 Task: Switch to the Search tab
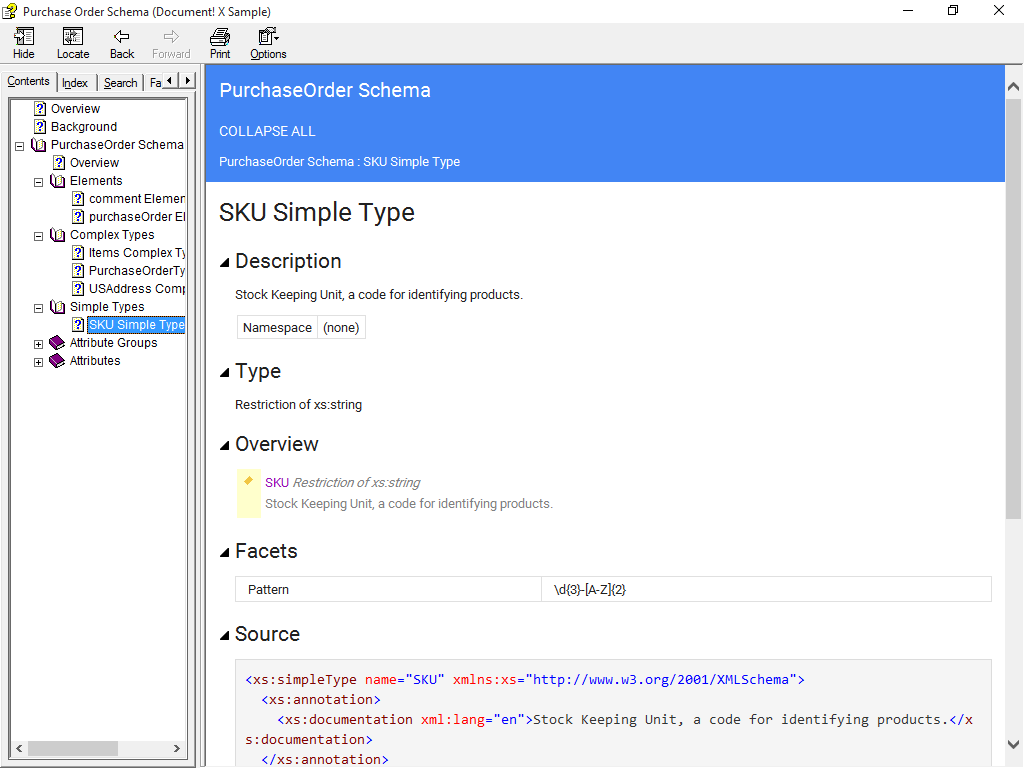(x=121, y=83)
